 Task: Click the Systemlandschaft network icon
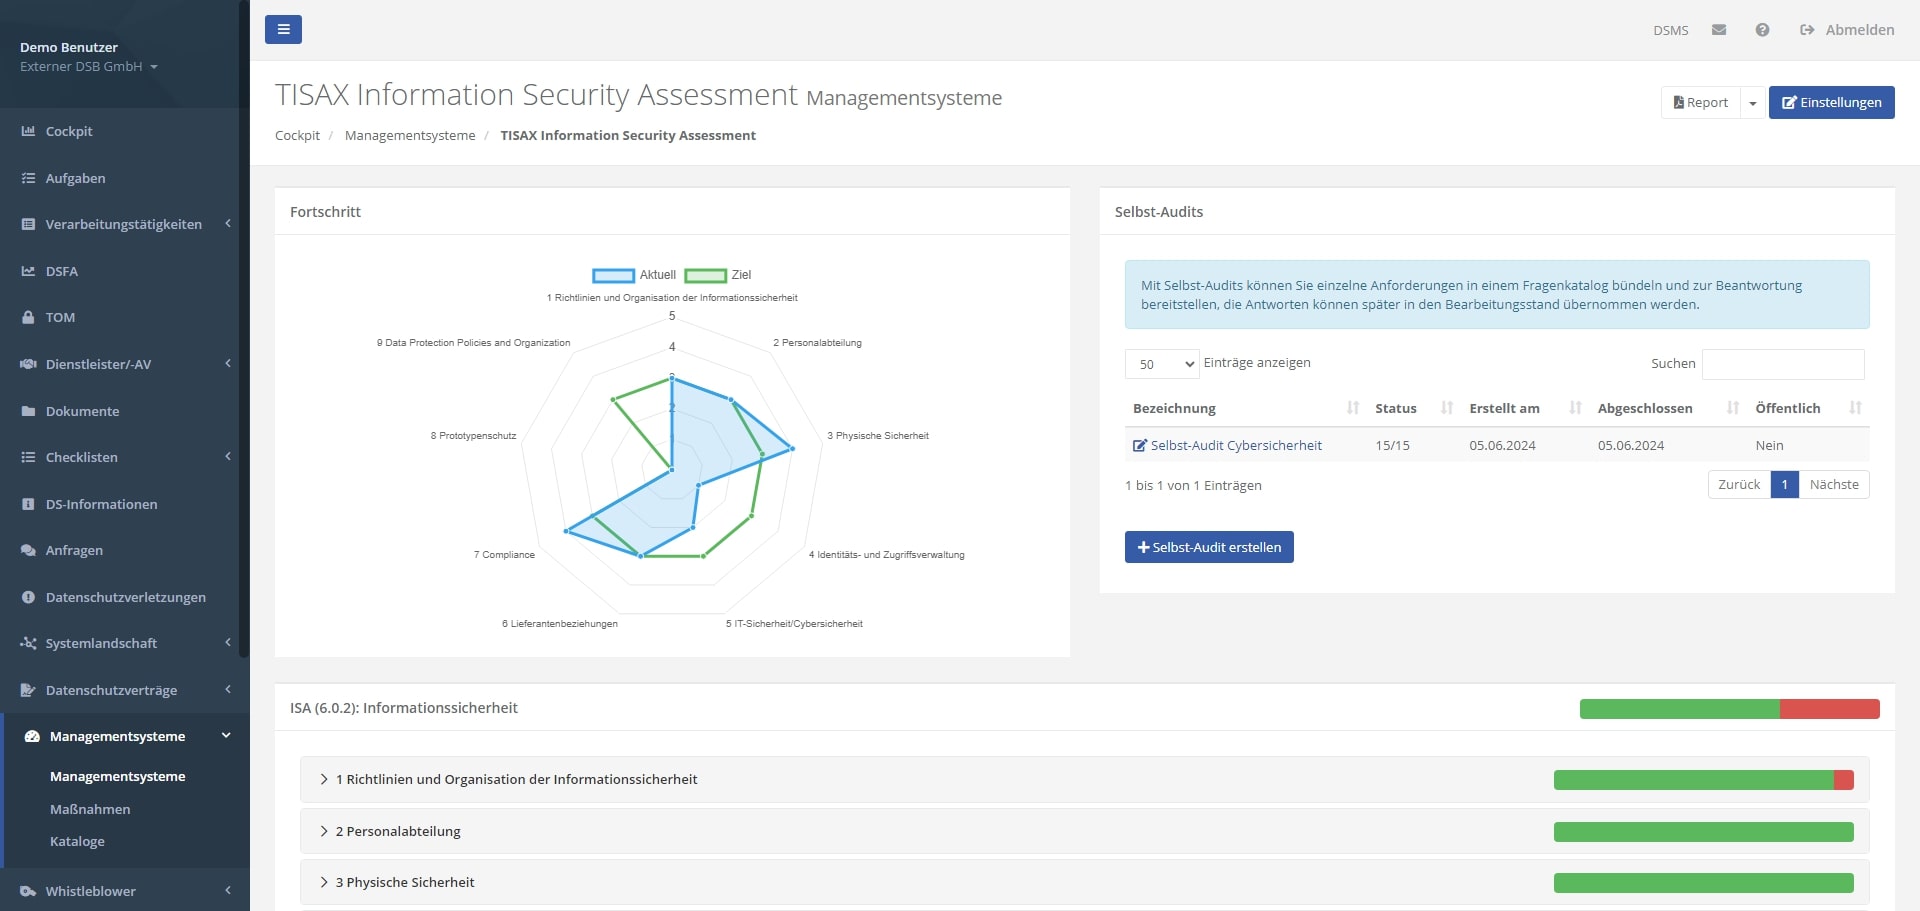tap(28, 643)
